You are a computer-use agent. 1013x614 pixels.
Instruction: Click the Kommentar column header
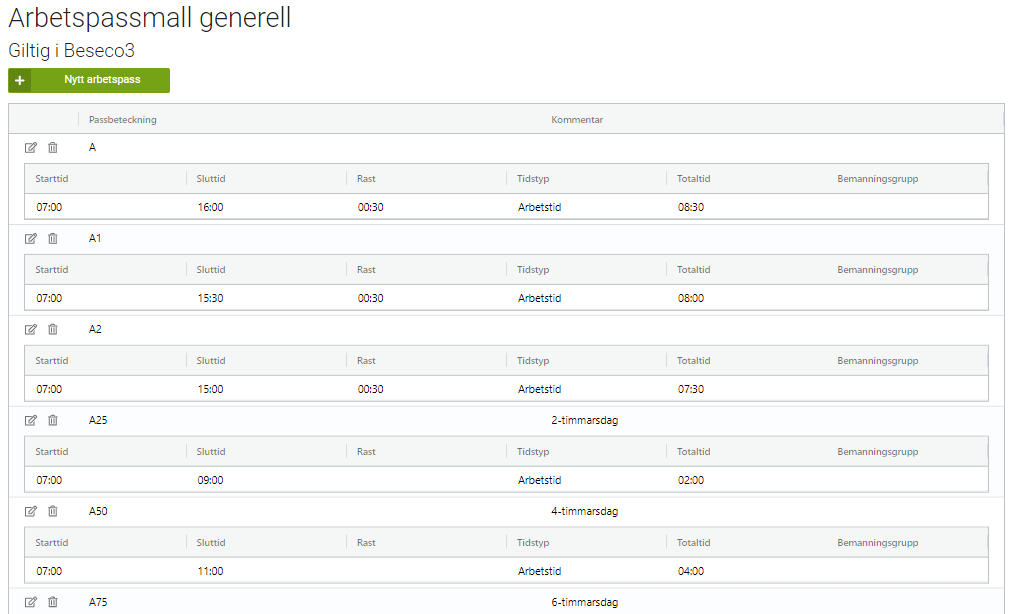[x=577, y=120]
